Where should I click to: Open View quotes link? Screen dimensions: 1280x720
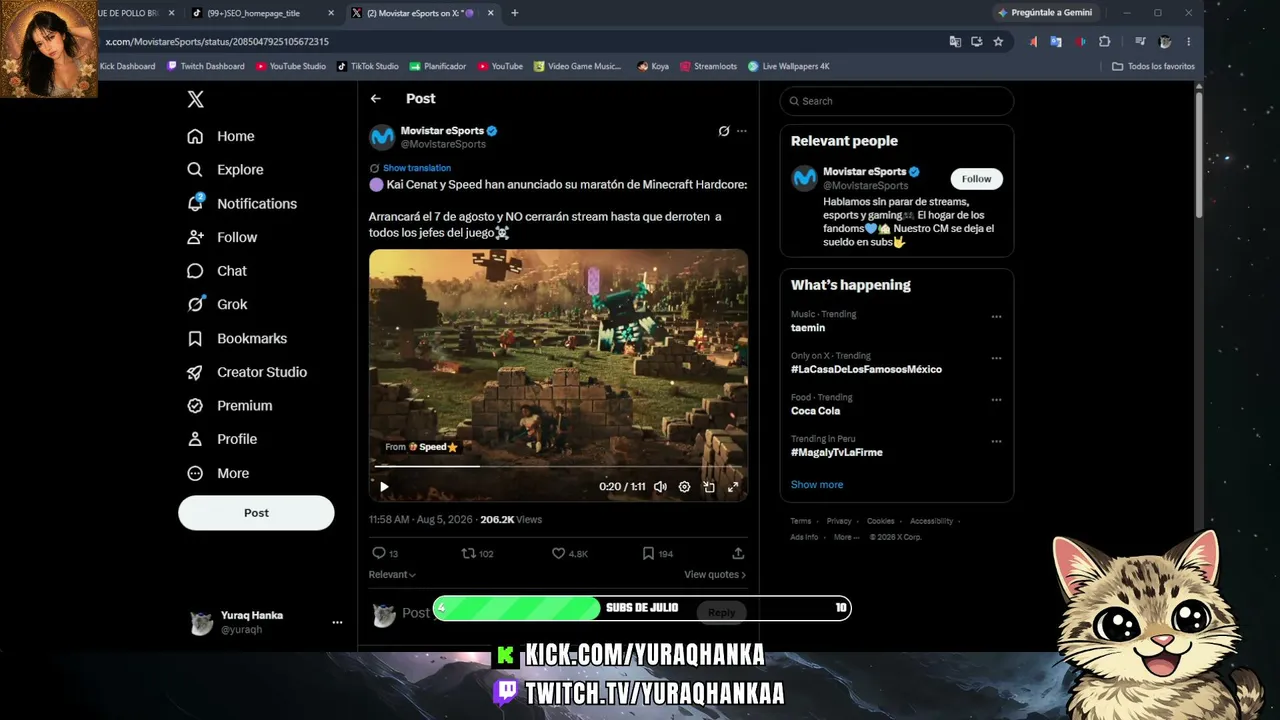click(715, 575)
